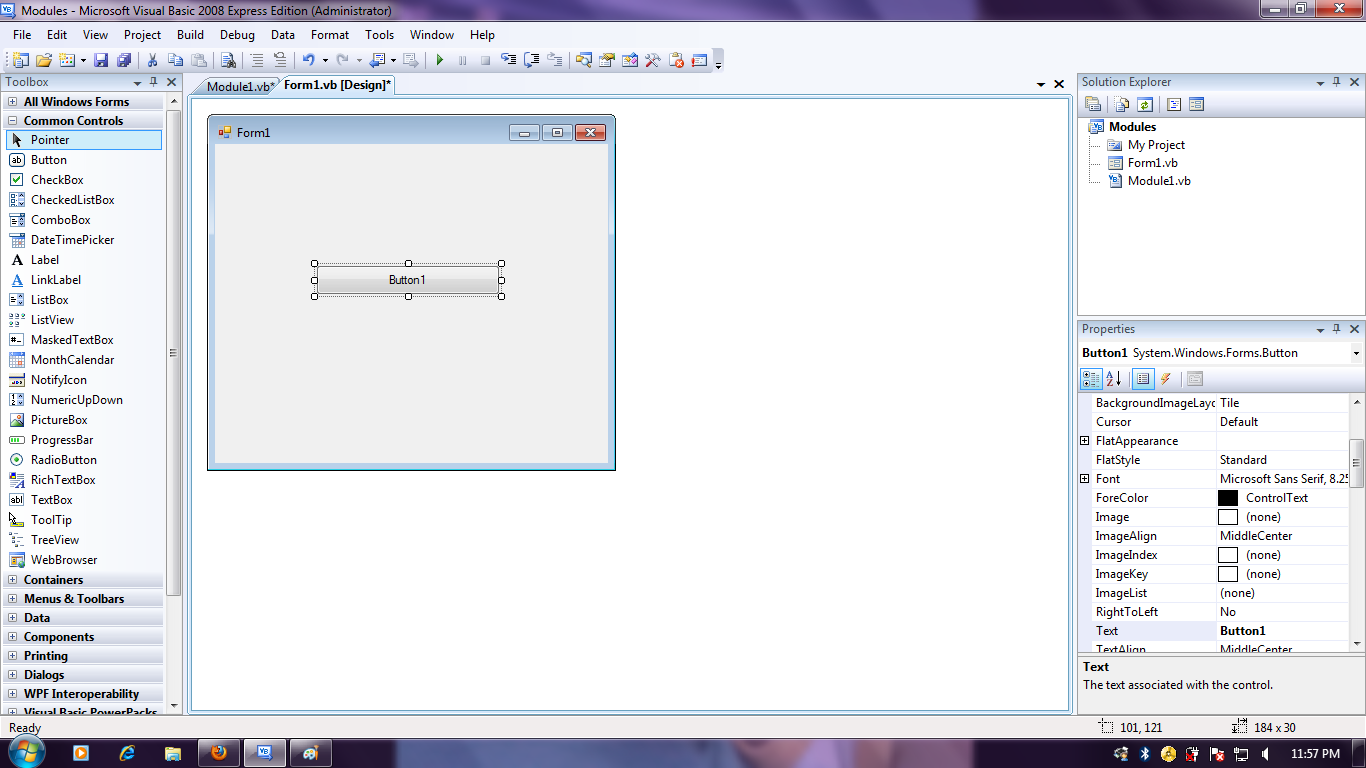Toggle Alphabetical sort in Properties panel
The height and width of the screenshot is (768, 1366).
click(1113, 379)
